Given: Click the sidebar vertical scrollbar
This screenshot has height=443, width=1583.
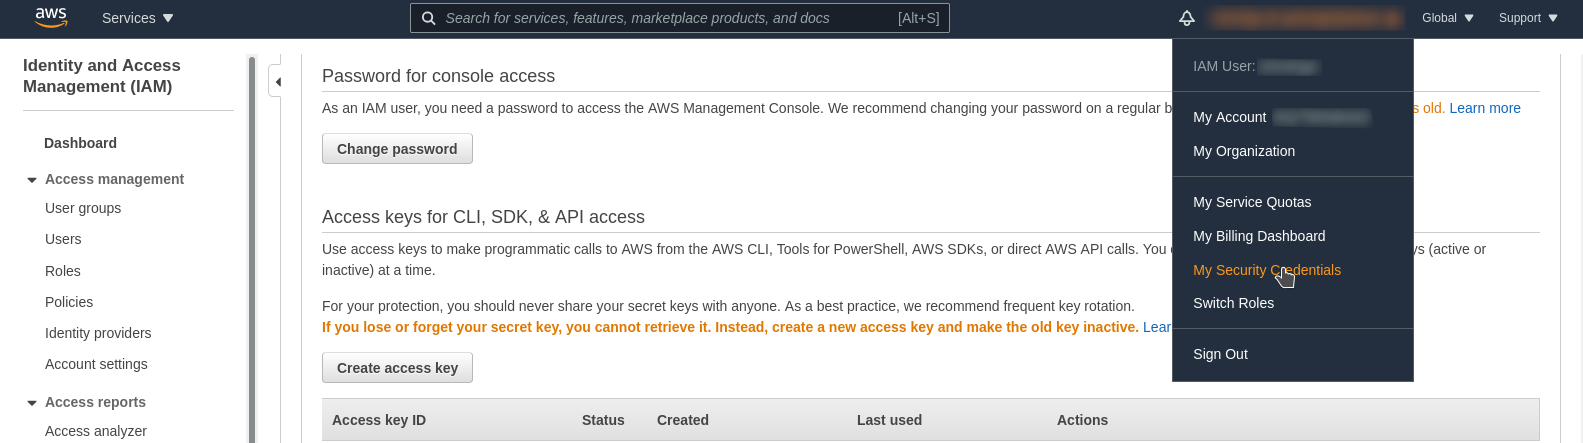Looking at the screenshot, I should (x=252, y=250).
